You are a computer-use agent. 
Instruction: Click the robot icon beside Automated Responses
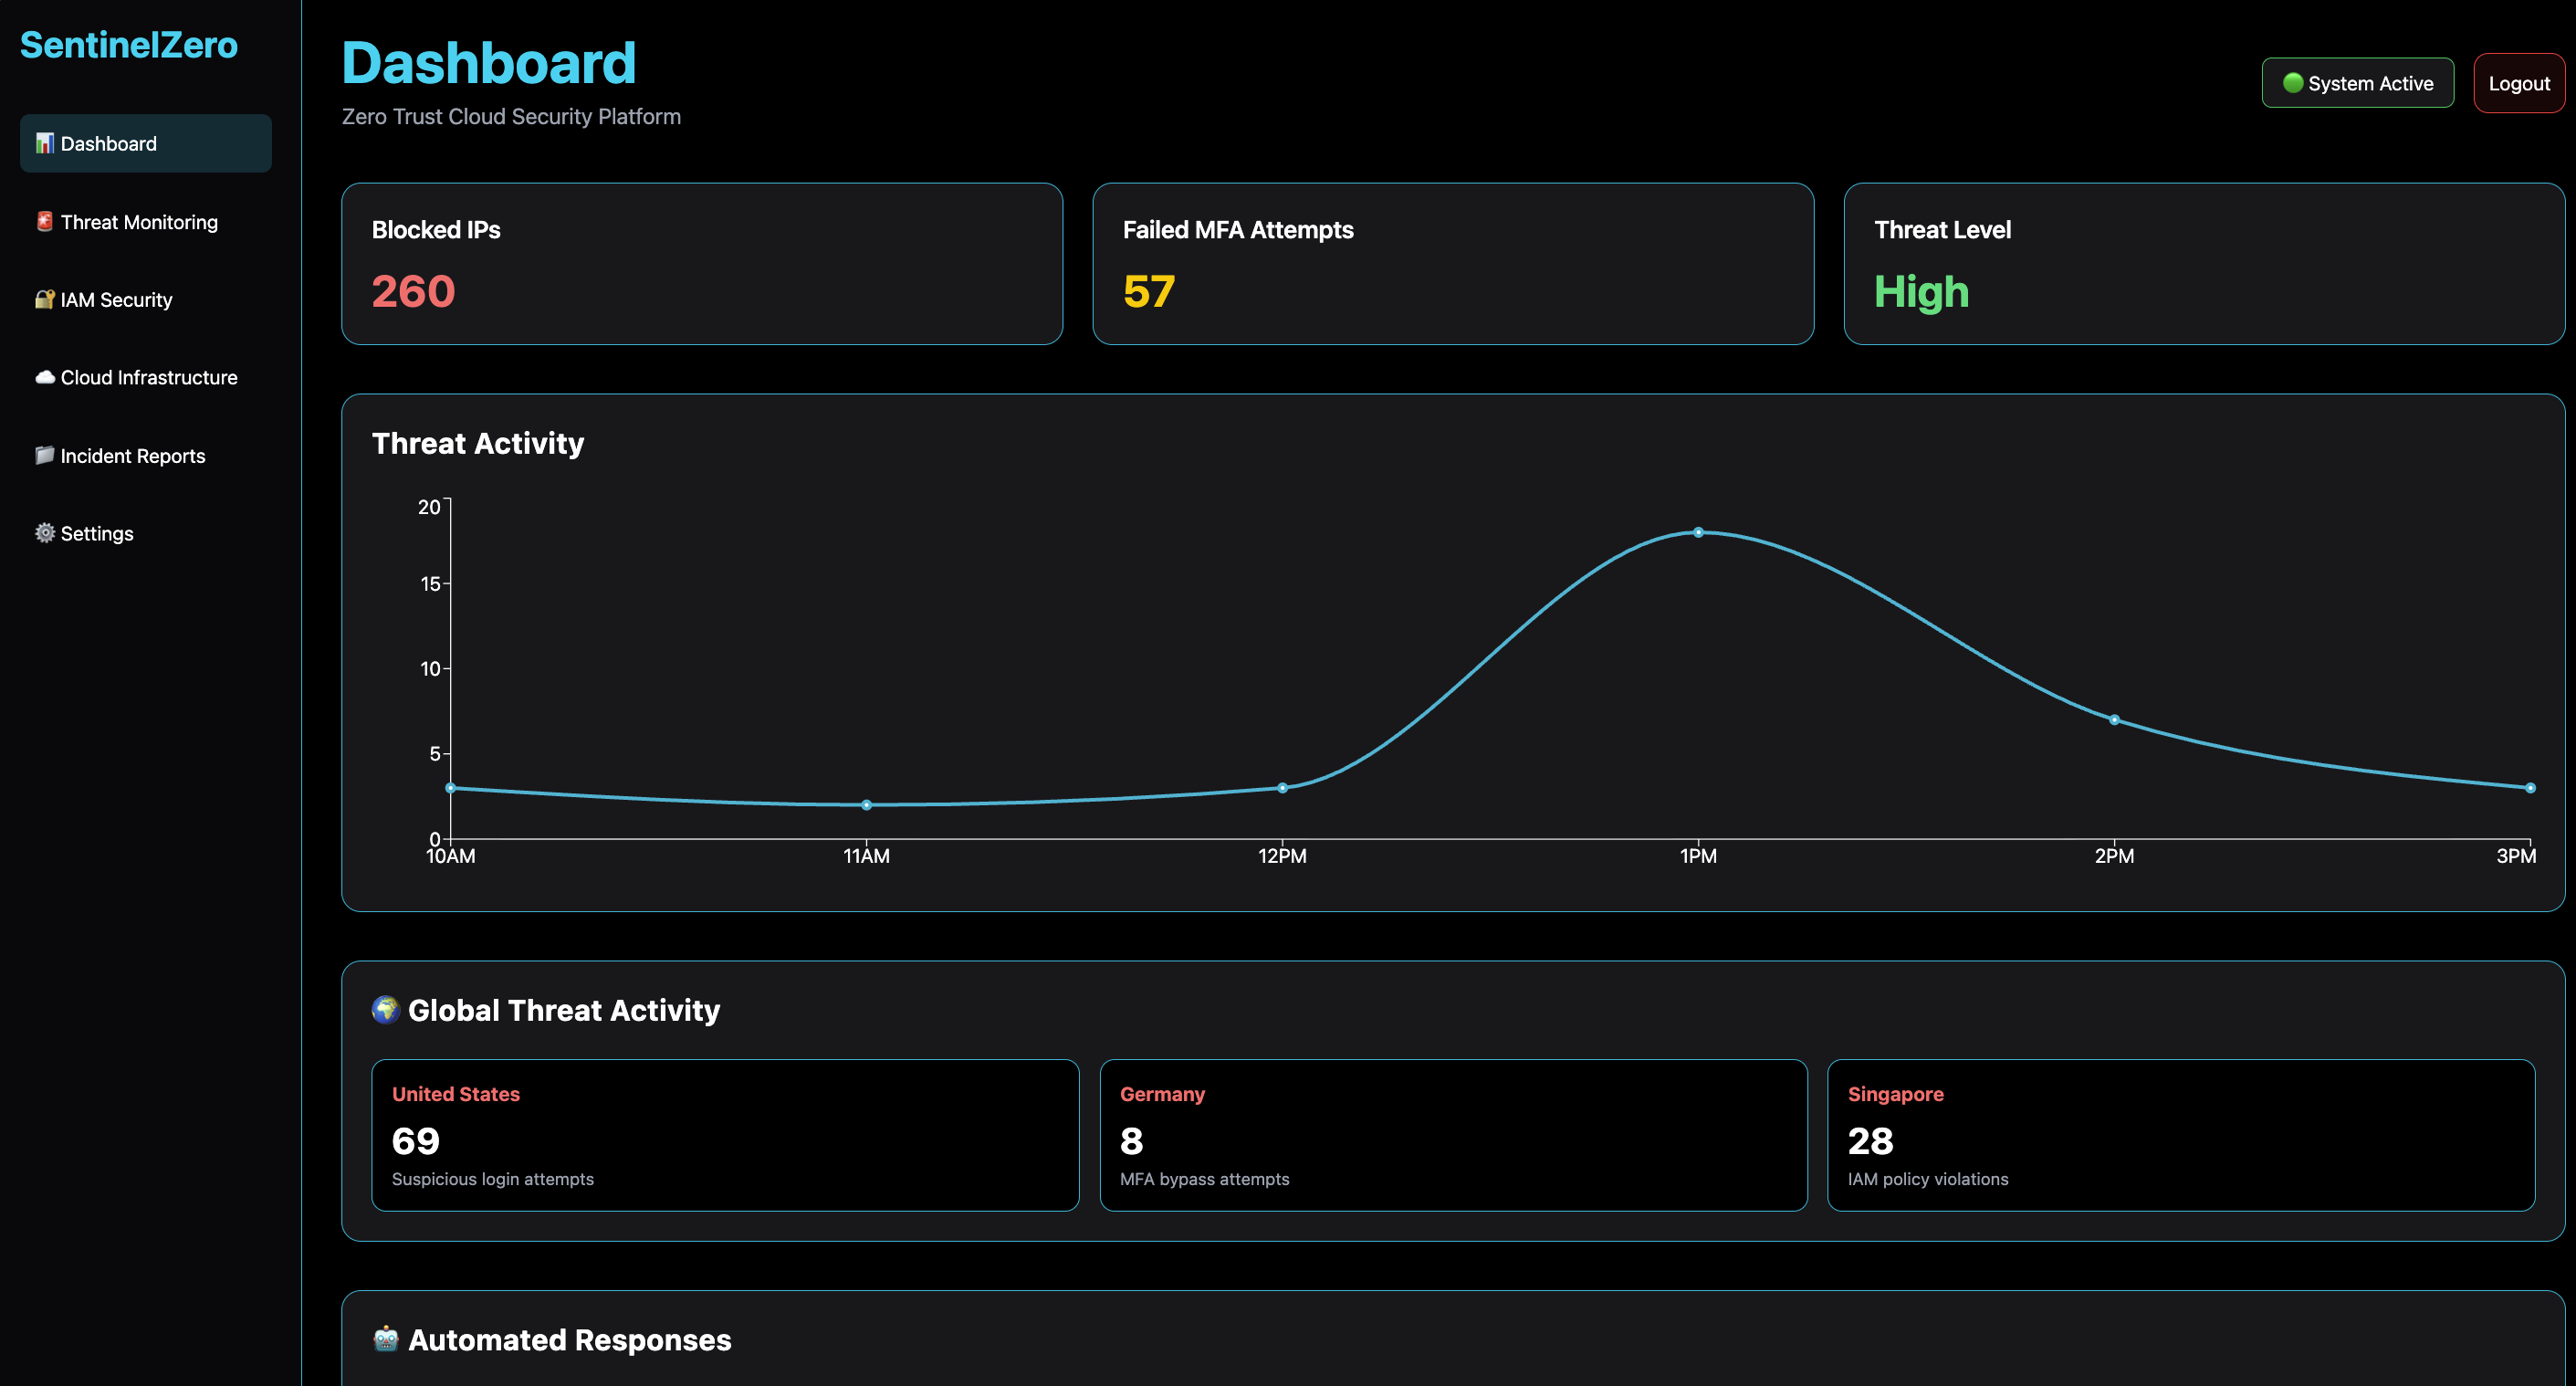[386, 1339]
